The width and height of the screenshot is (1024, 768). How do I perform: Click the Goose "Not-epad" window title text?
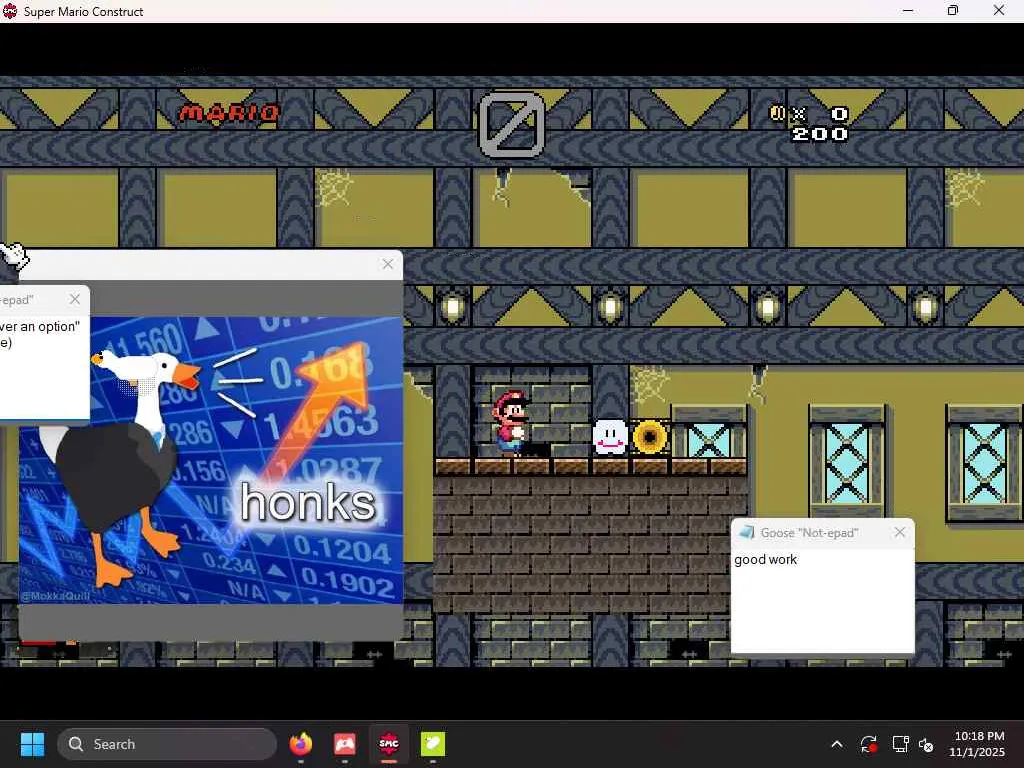pos(809,533)
